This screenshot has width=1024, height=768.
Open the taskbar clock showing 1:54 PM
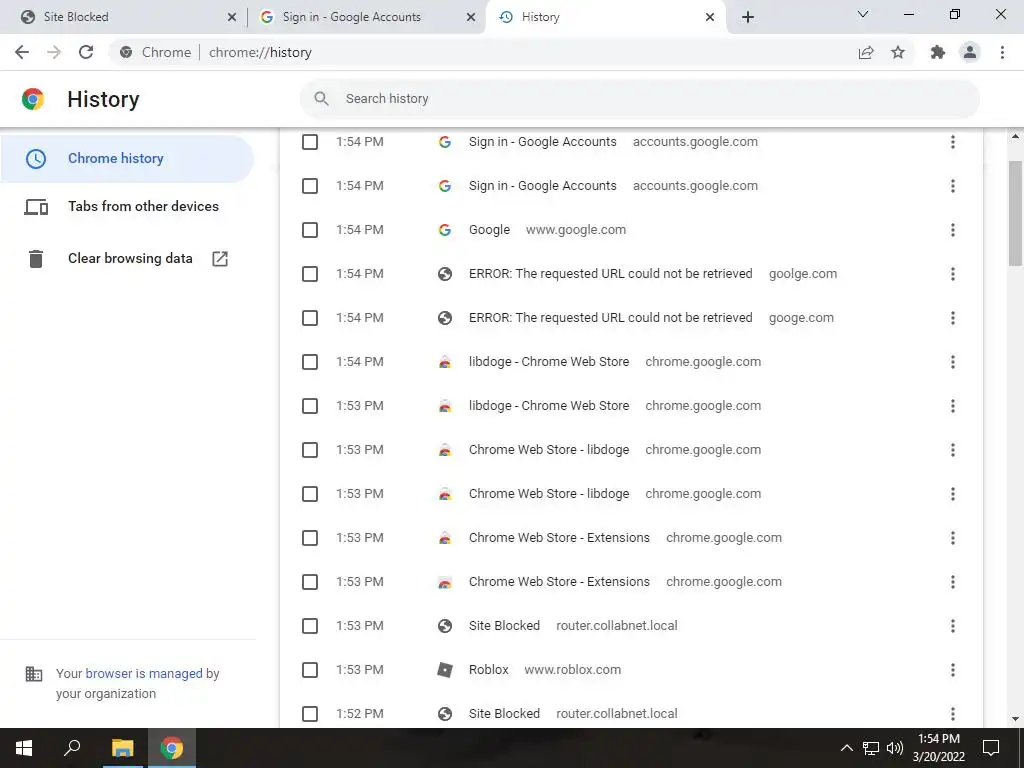938,748
